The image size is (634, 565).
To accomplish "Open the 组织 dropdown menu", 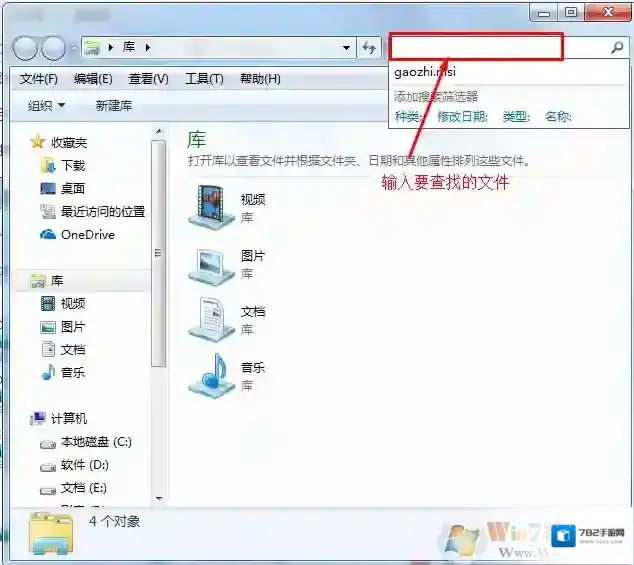I will pyautogui.click(x=46, y=106).
